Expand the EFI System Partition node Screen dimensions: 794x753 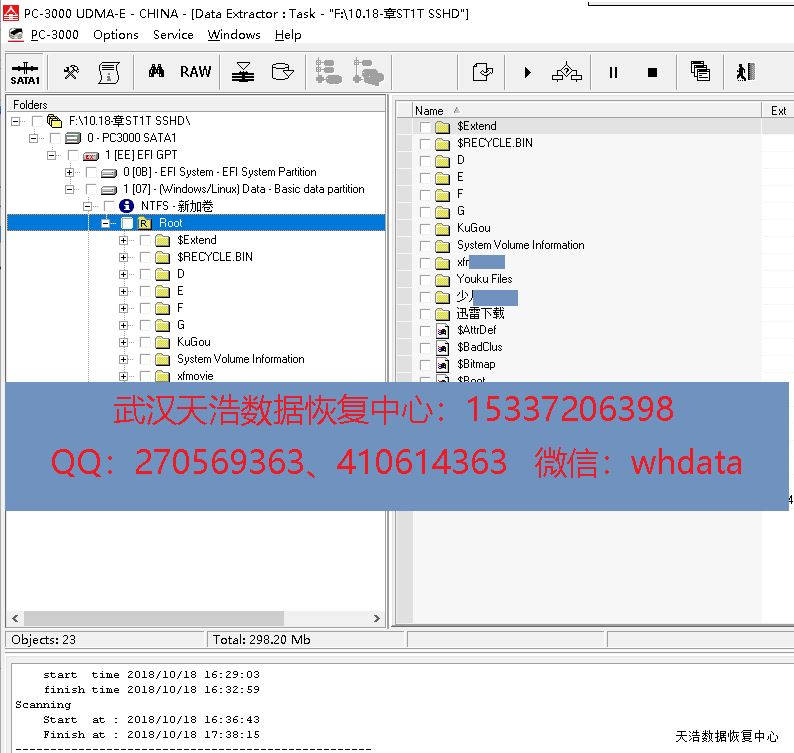pyautogui.click(x=70, y=172)
